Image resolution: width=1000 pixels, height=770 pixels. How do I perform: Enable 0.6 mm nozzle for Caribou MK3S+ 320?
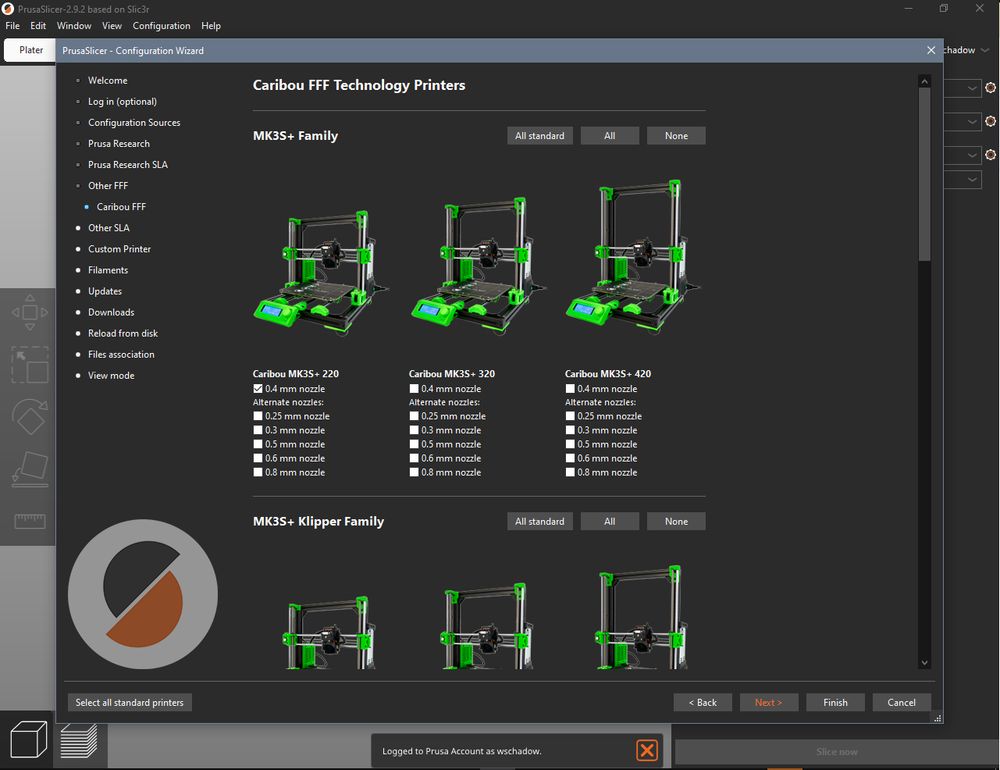[x=415, y=458]
